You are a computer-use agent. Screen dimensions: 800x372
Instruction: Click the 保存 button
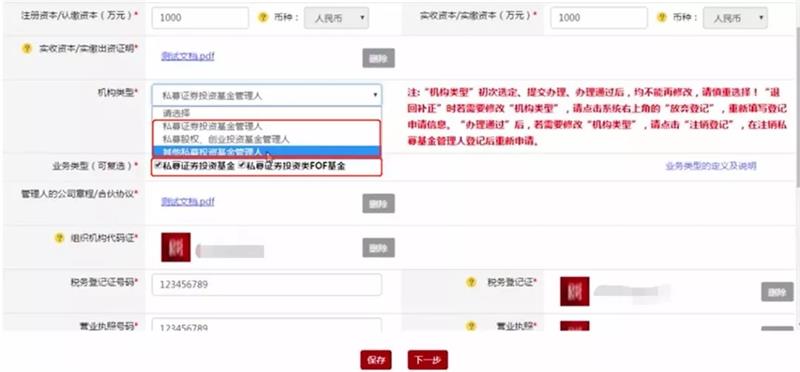click(376, 360)
